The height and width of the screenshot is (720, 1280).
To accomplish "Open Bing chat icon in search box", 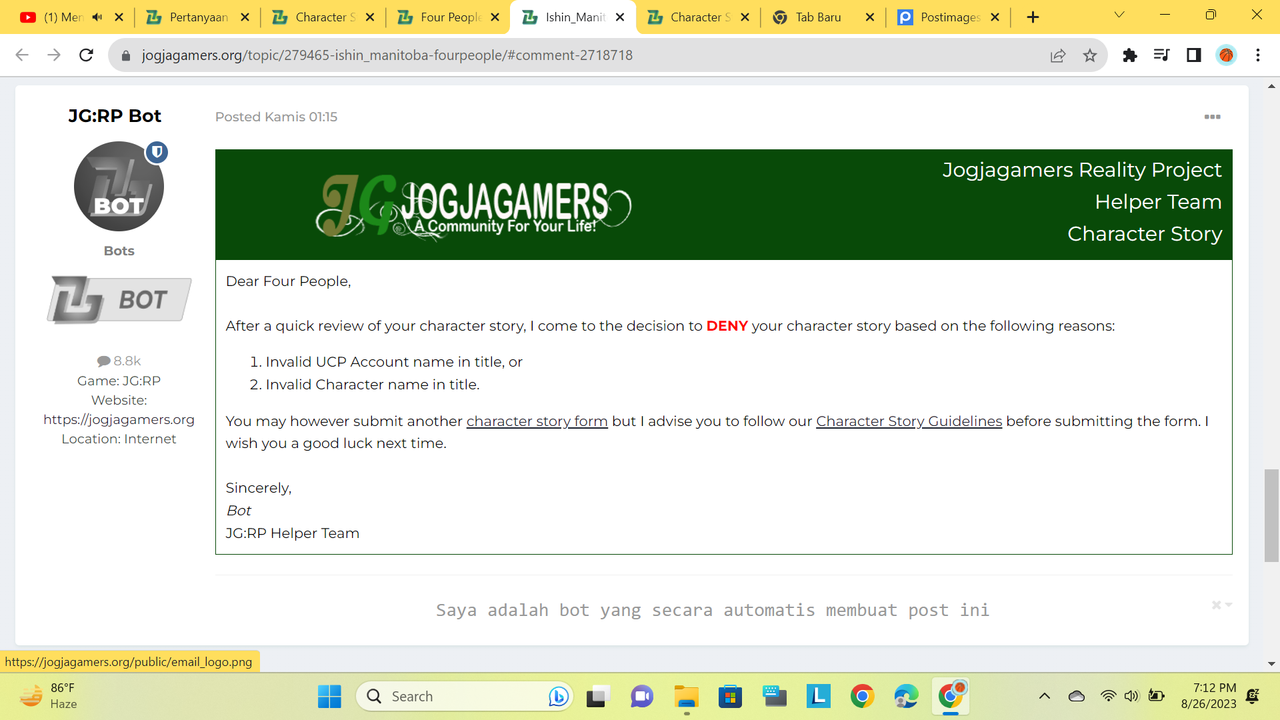I will pyautogui.click(x=558, y=696).
